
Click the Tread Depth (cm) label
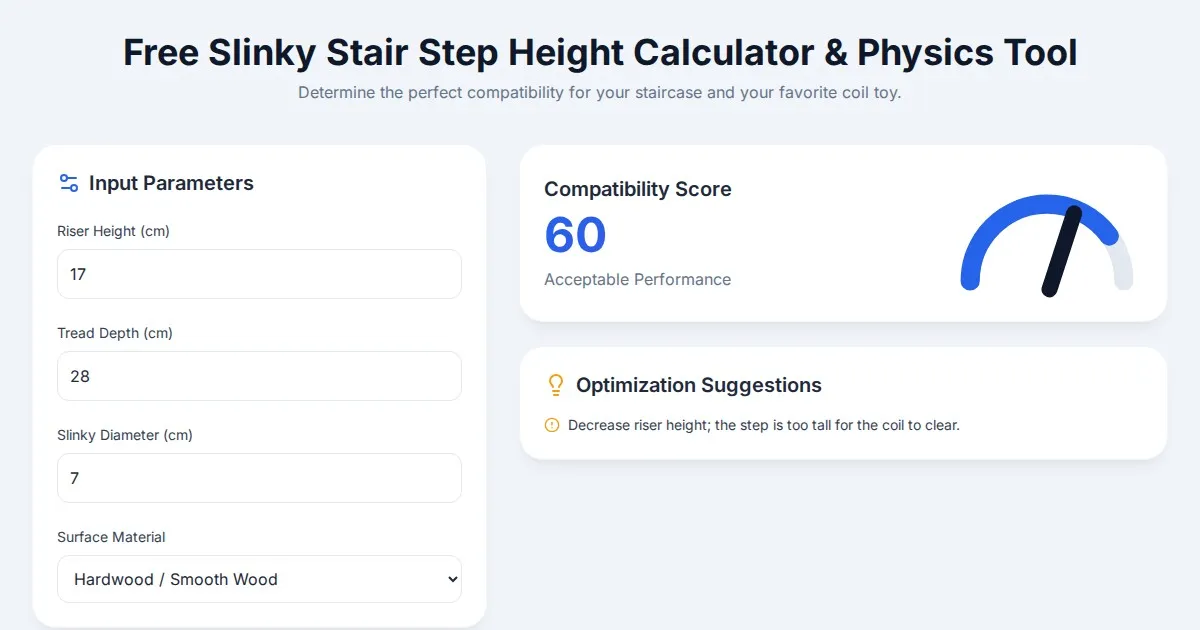click(115, 333)
